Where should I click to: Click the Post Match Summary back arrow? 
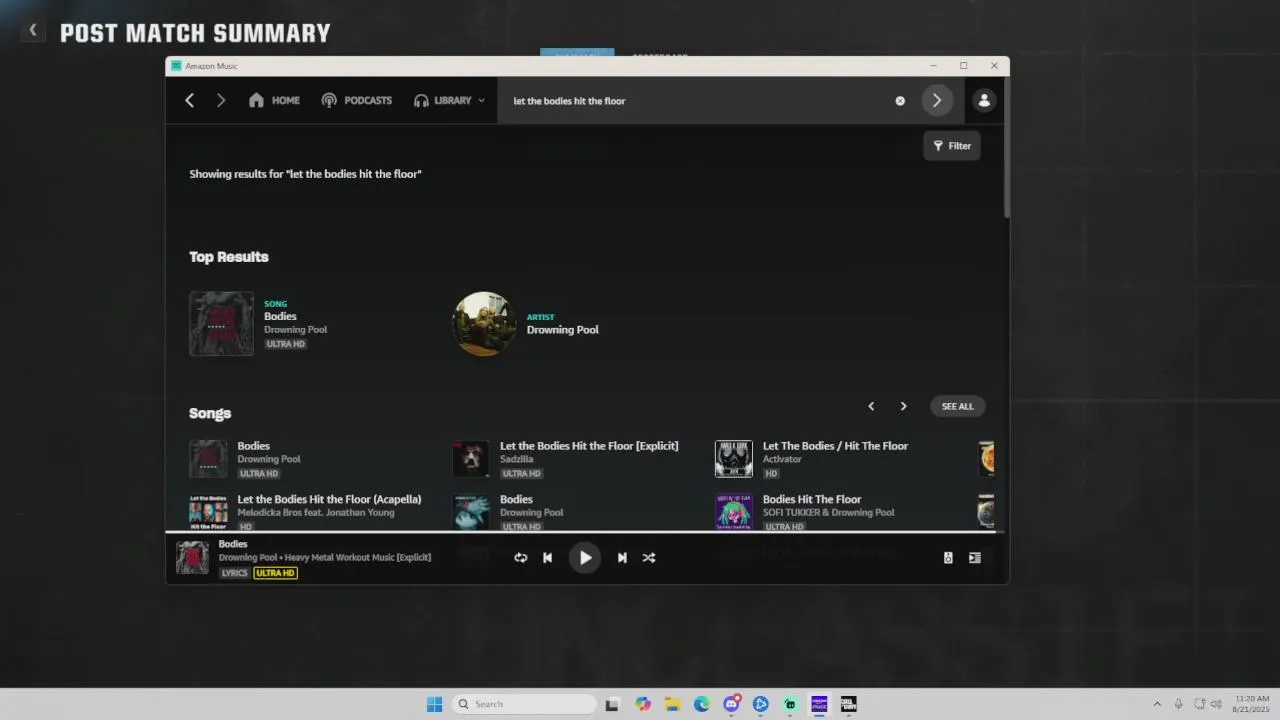point(32,31)
